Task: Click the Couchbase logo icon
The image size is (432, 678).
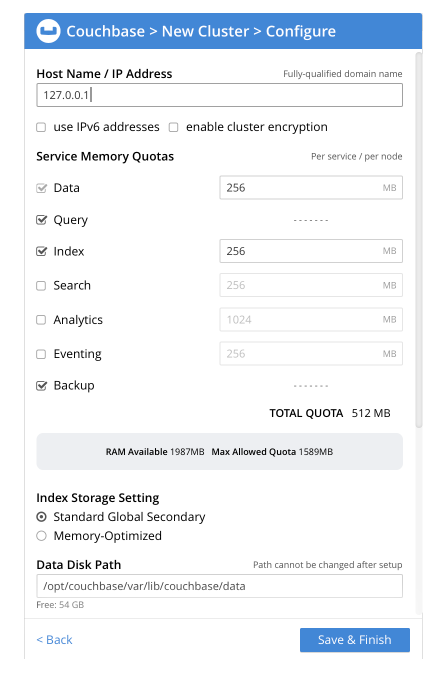Action: pos(48,31)
